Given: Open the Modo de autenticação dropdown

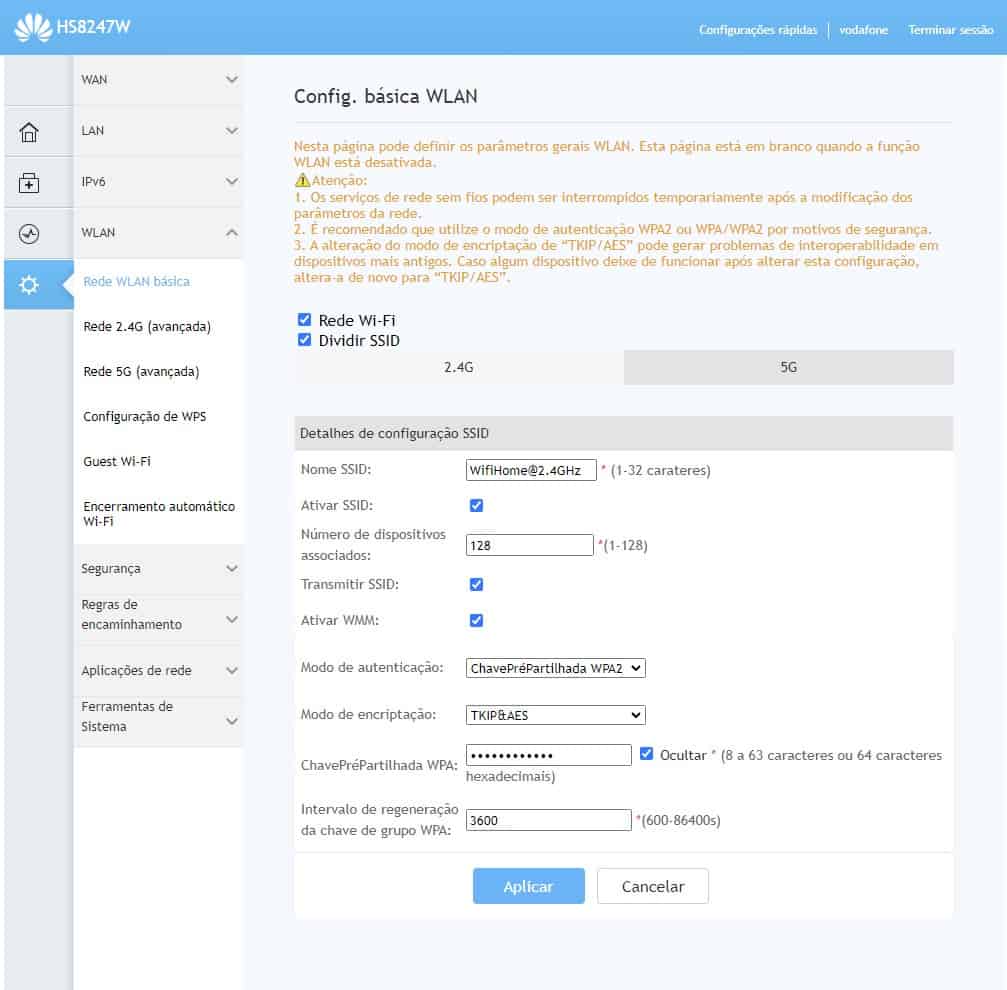Looking at the screenshot, I should (556, 668).
